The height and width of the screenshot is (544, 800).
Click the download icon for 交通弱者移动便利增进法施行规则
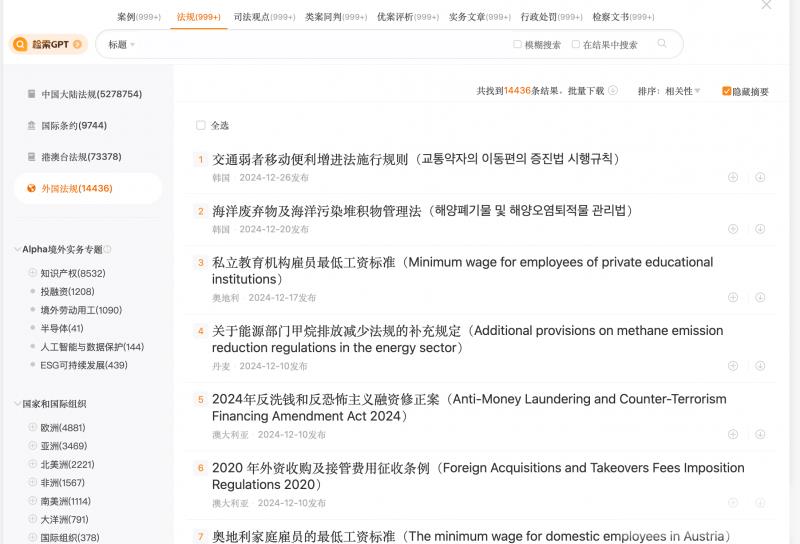click(x=760, y=177)
